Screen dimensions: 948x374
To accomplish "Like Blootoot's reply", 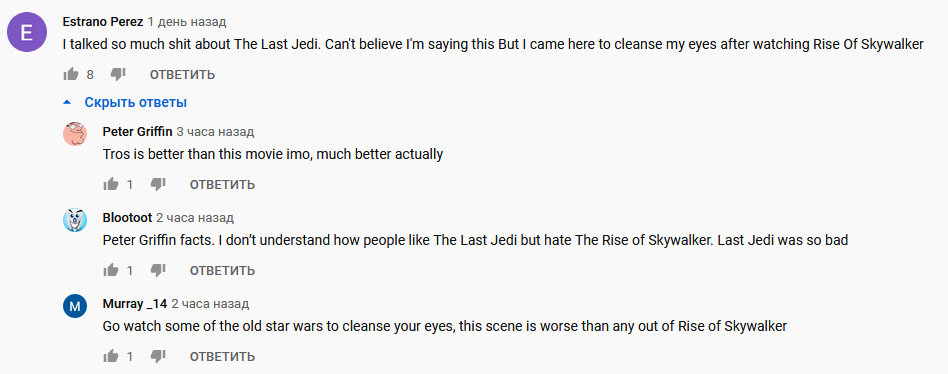I will (x=111, y=270).
